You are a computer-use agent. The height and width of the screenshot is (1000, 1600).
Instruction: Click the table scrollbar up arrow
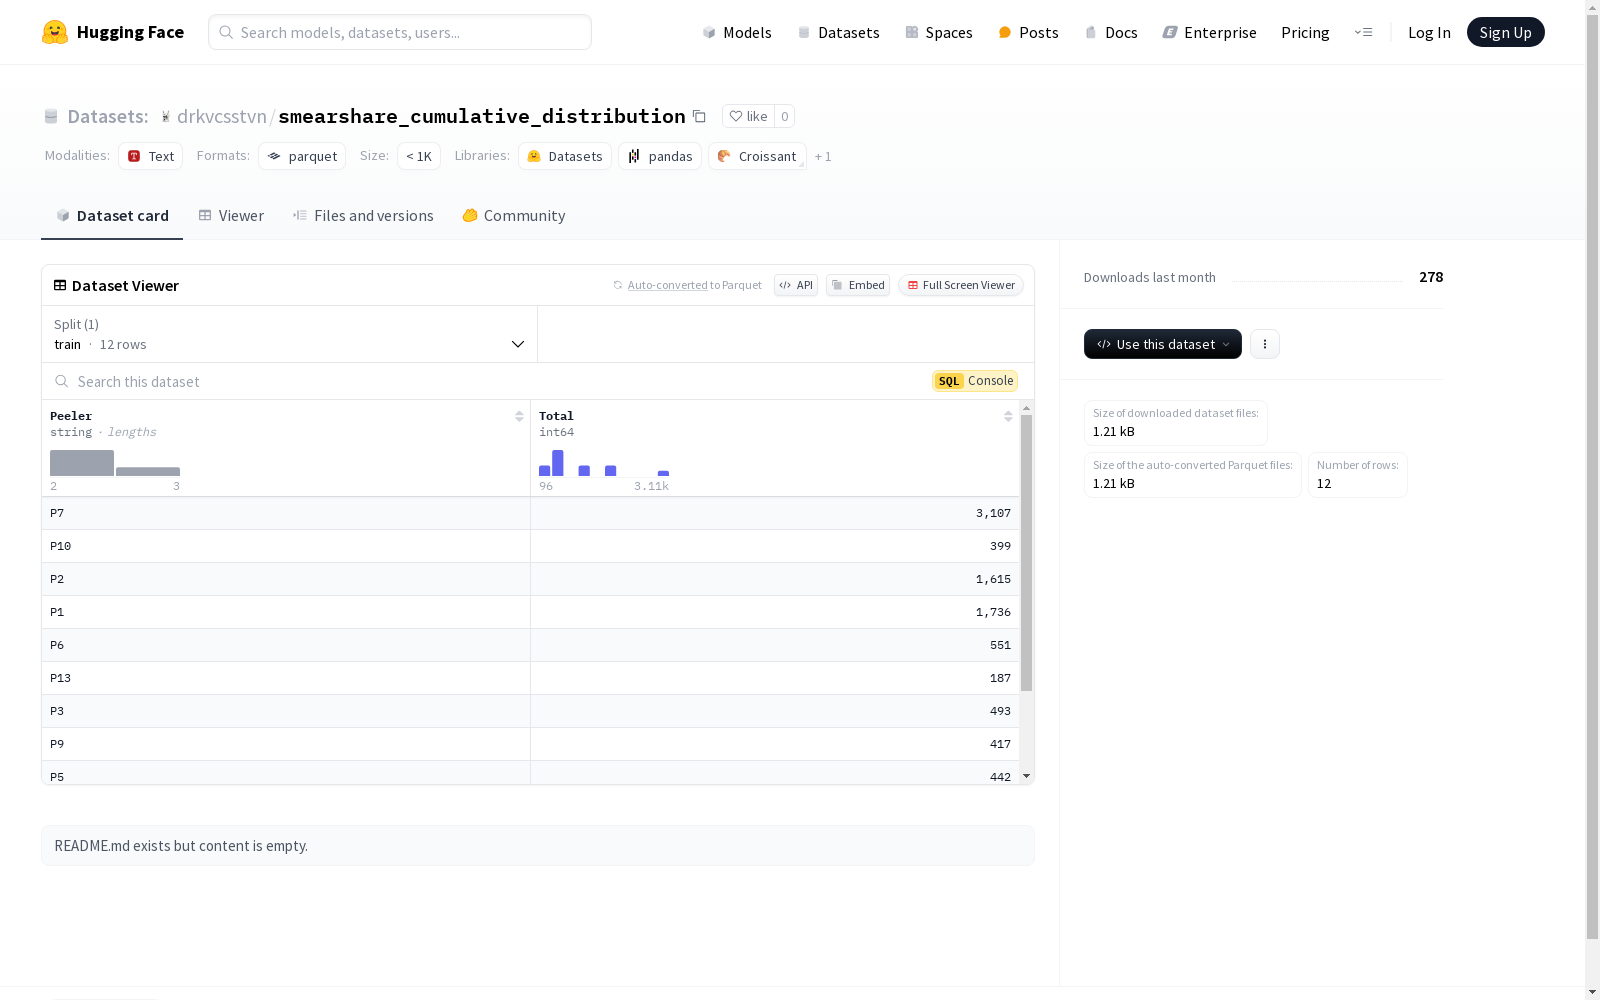pyautogui.click(x=1026, y=408)
